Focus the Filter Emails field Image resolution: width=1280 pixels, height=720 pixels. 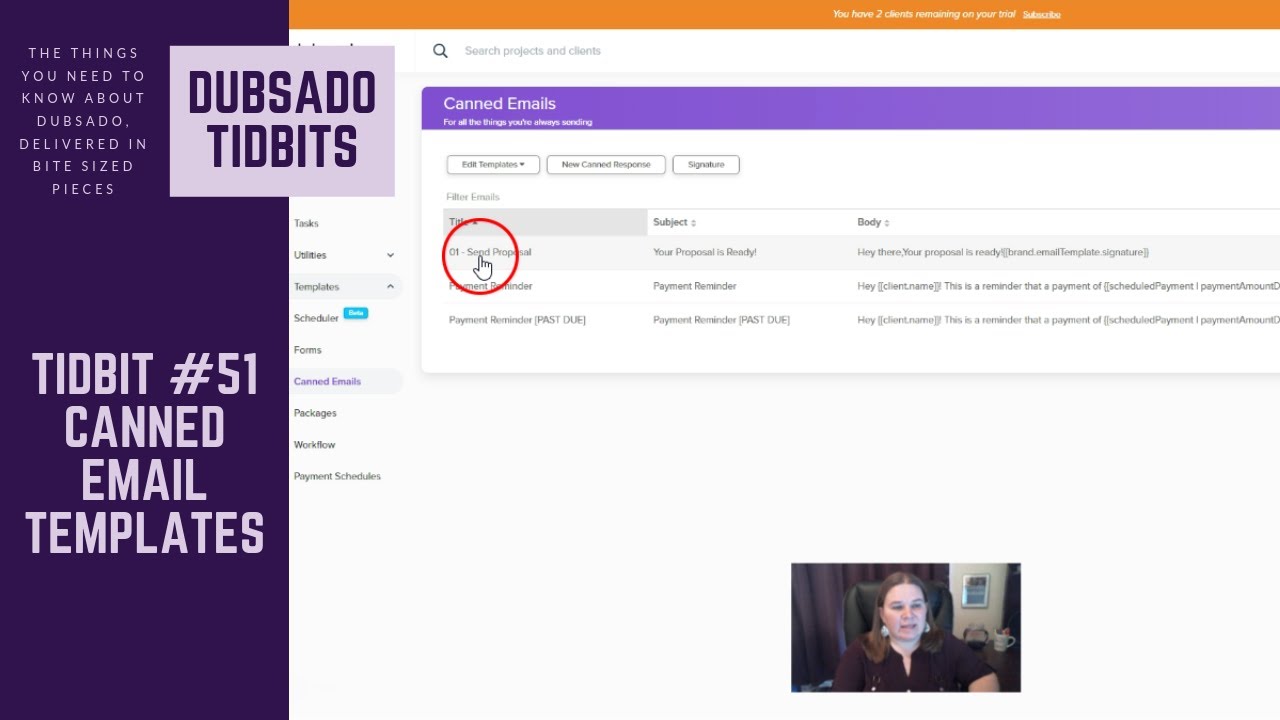[x=473, y=197]
